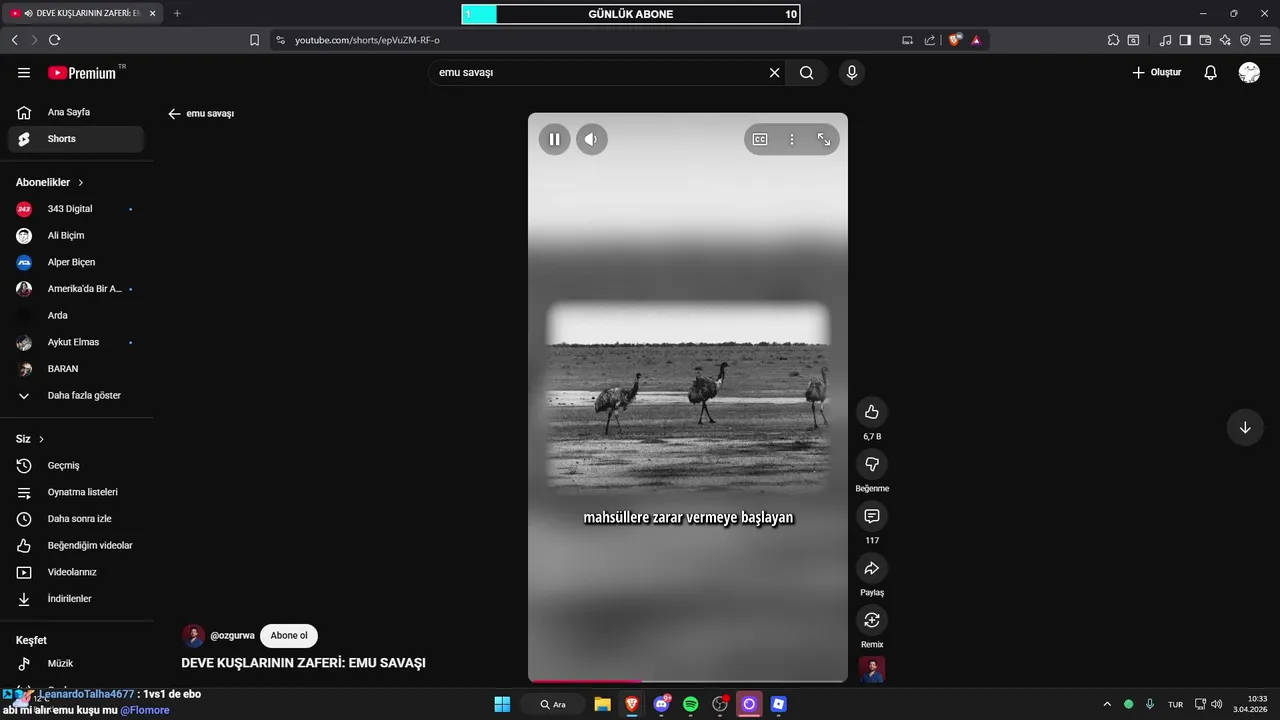Open the Arda channel
1280x720 pixels.
(76, 316)
